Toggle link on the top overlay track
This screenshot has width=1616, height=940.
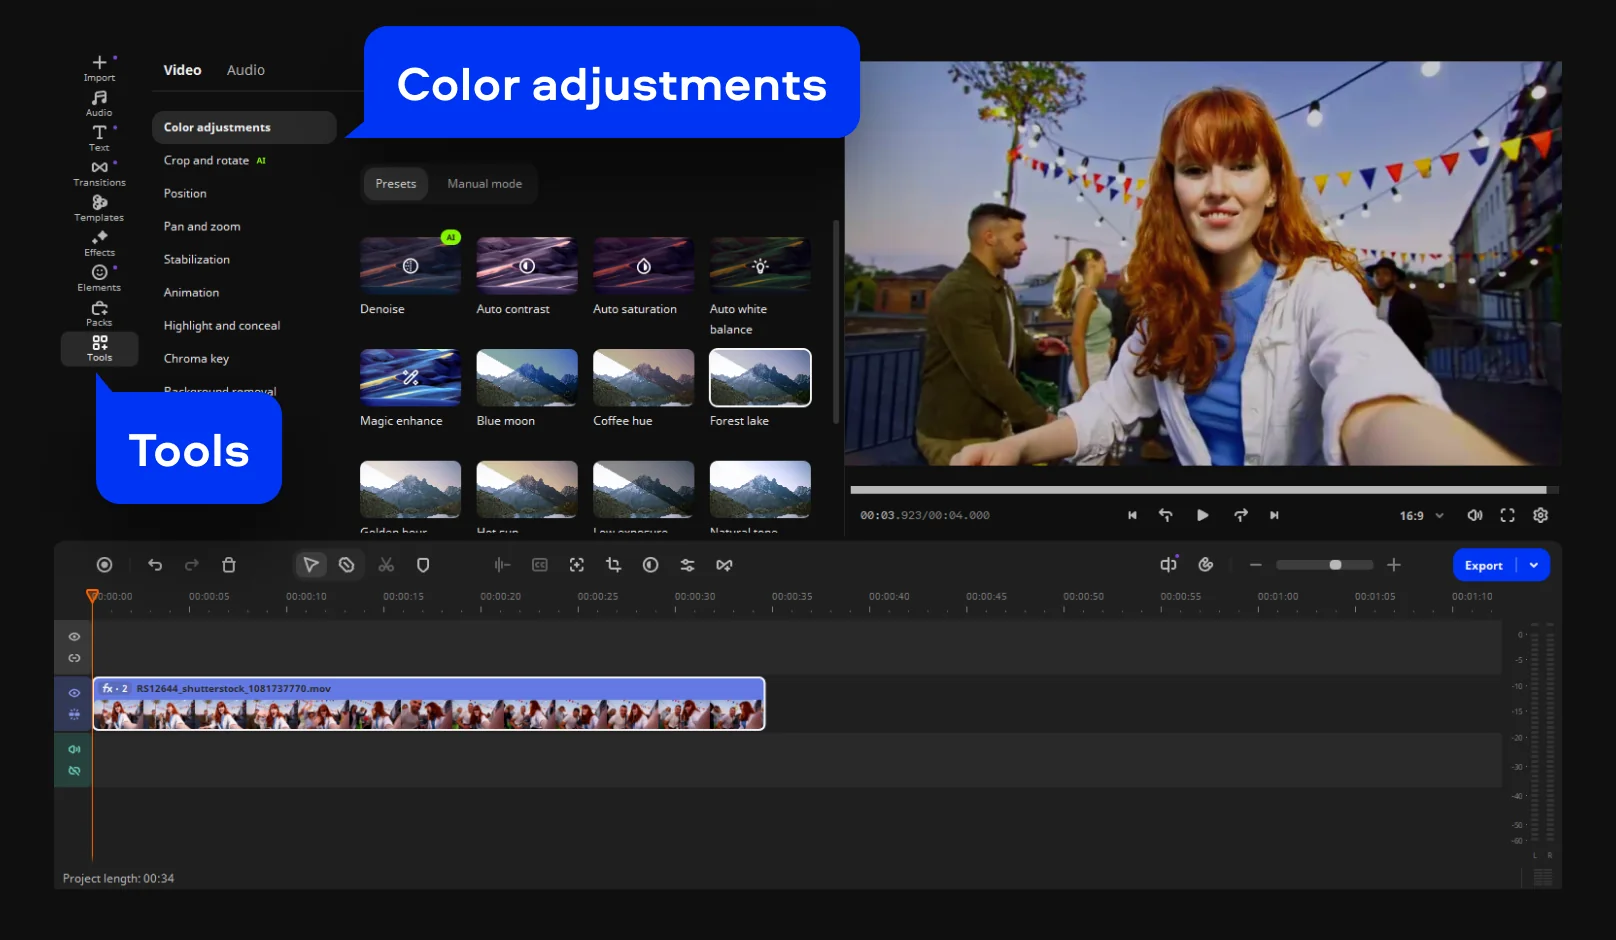74,658
